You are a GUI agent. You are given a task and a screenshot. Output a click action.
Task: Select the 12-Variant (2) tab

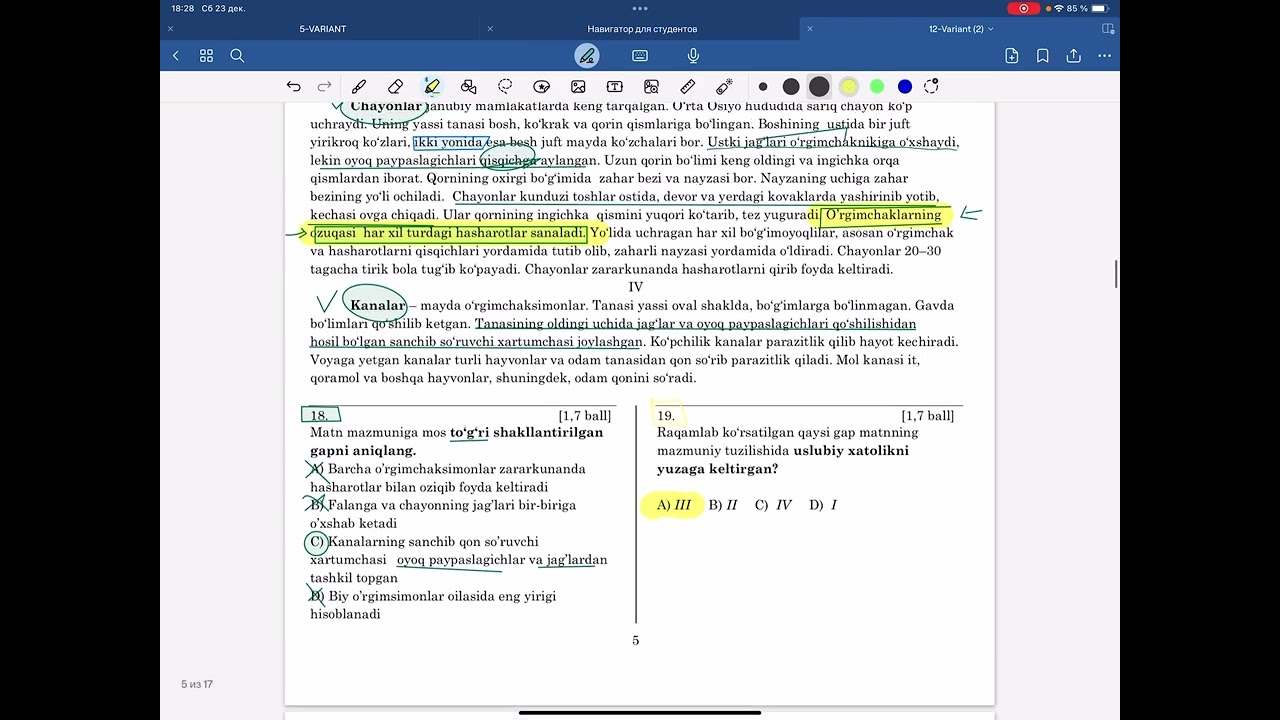(956, 29)
